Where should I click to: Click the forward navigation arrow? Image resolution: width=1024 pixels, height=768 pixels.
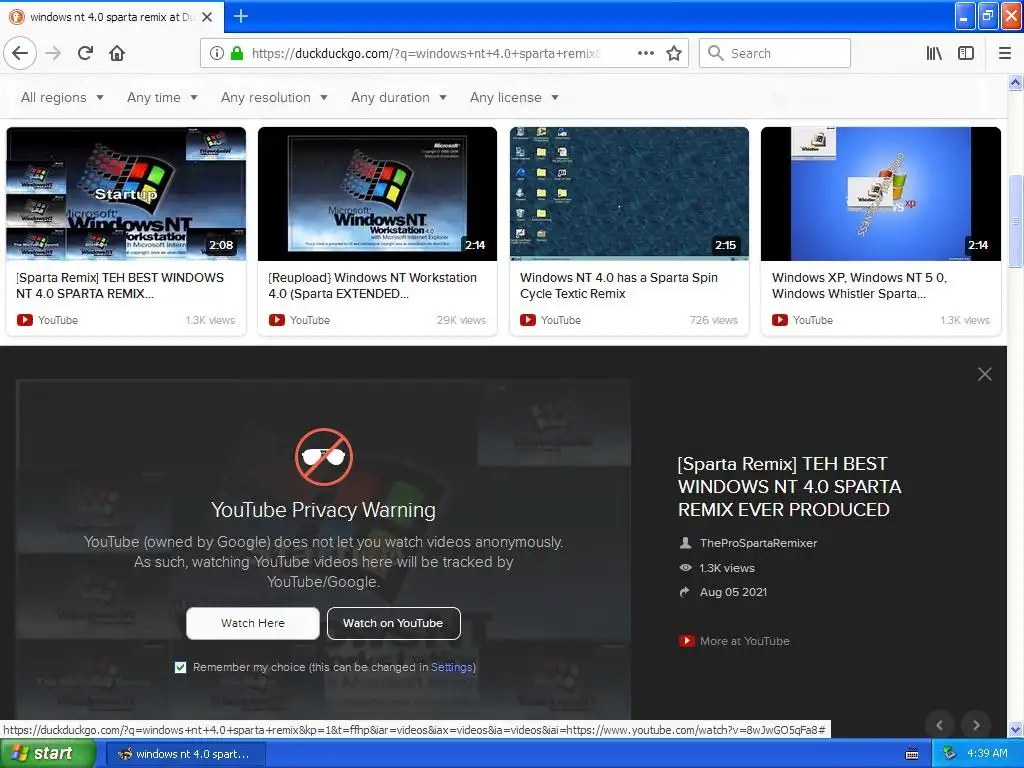tap(53, 53)
